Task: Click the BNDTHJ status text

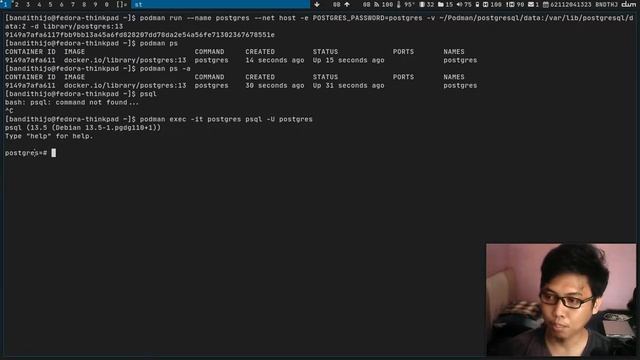Action: click(606, 4)
